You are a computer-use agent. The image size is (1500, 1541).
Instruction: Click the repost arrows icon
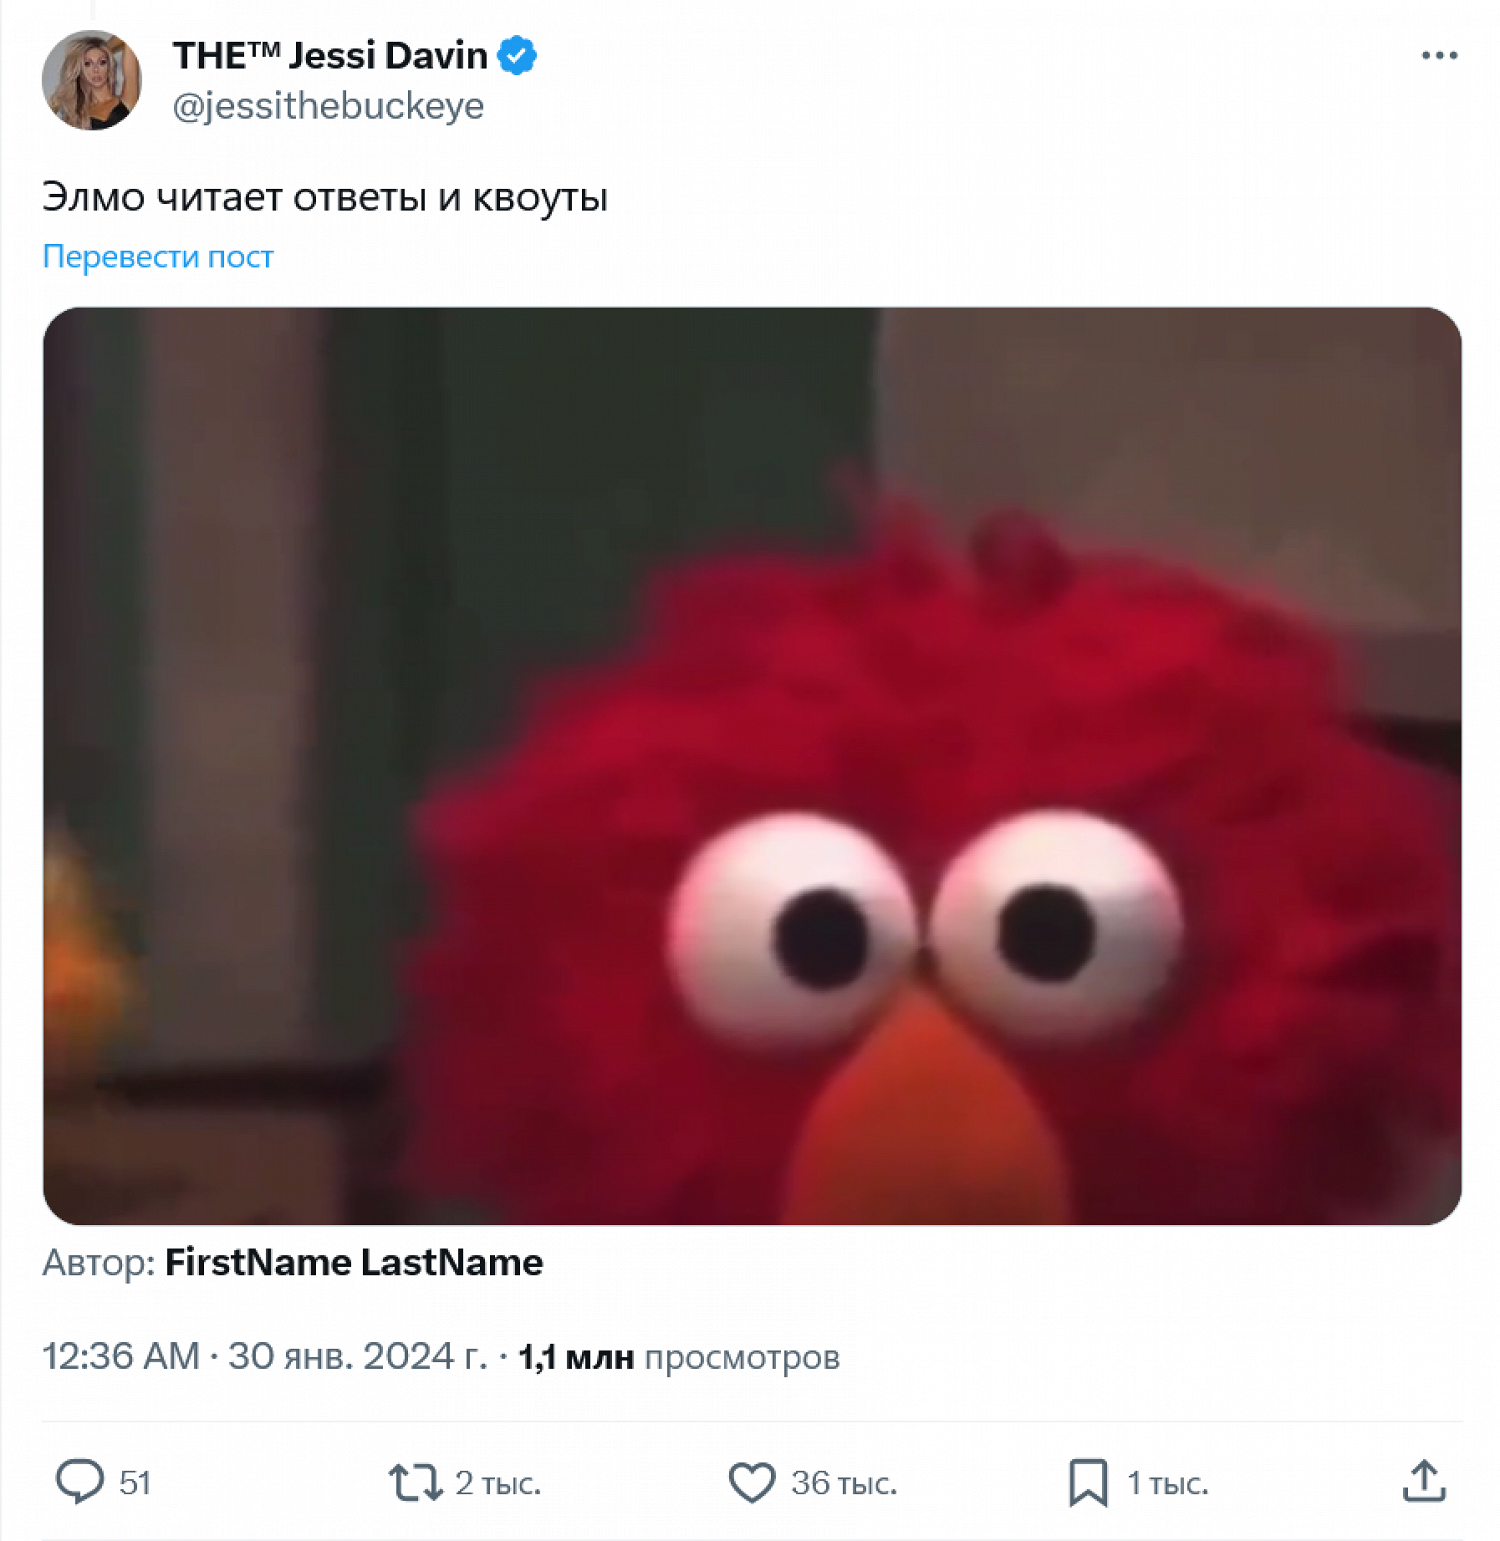415,1482
